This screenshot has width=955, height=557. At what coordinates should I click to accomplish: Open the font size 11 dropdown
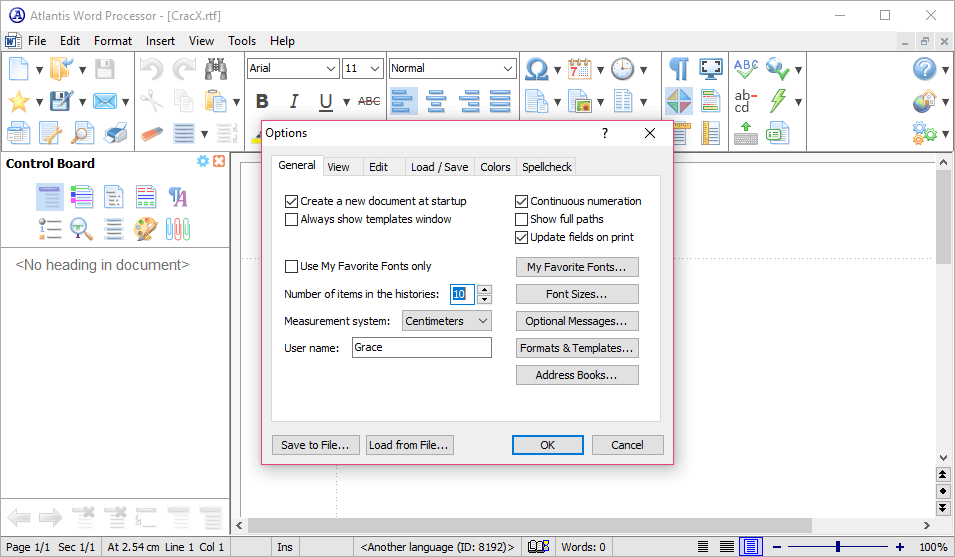point(375,69)
